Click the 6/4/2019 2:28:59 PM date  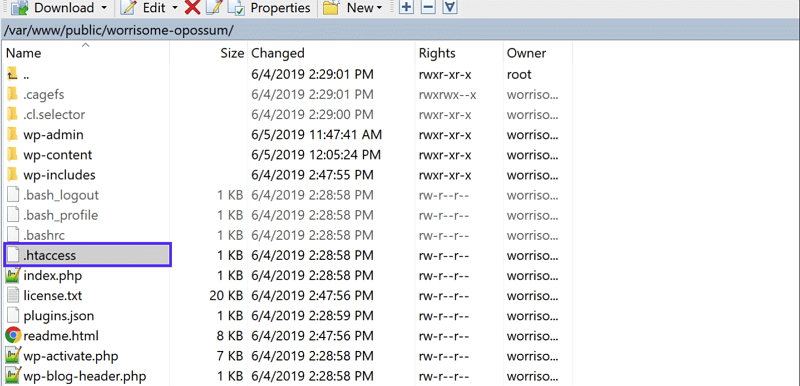(x=312, y=316)
